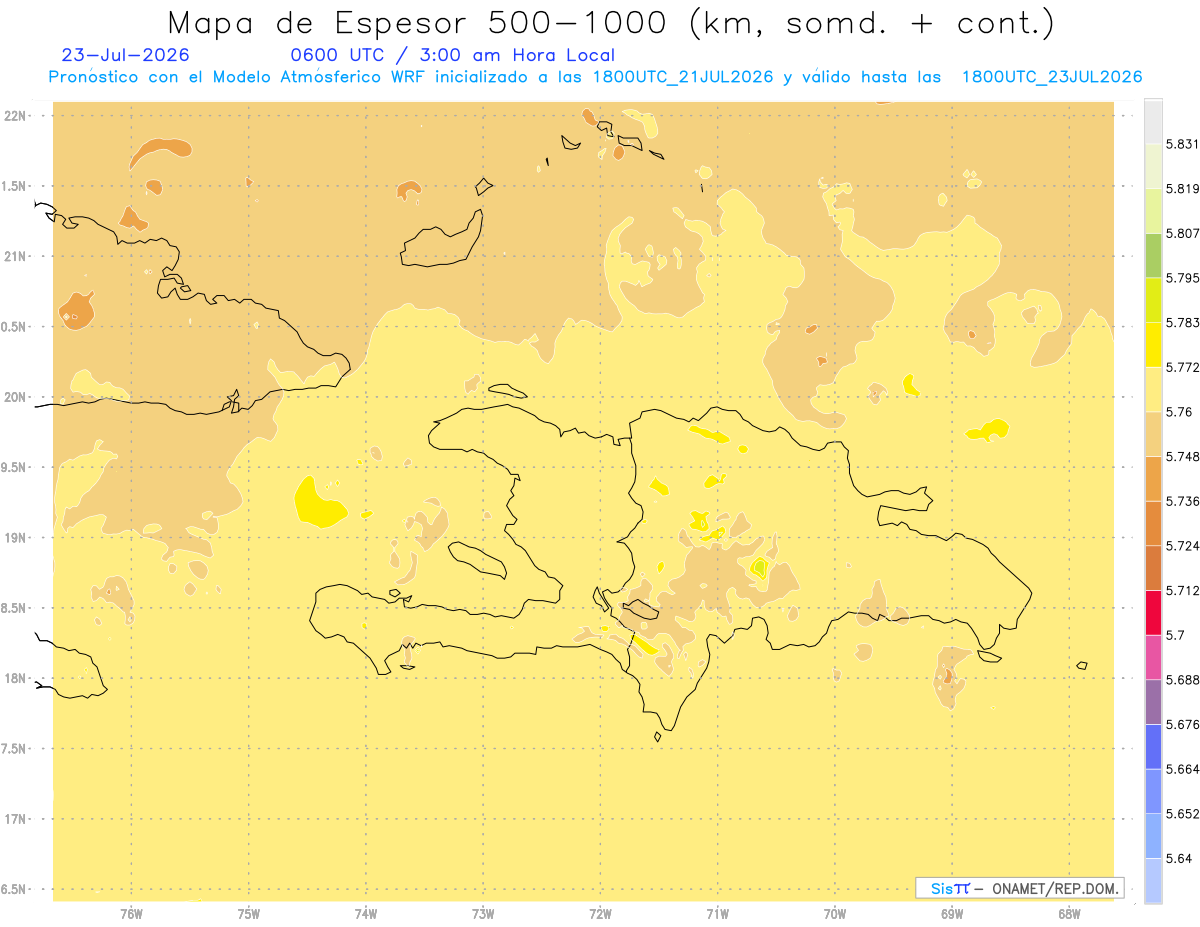Click the 68W longitude label
Screen dimensions: 1200x927
[x=1069, y=914]
